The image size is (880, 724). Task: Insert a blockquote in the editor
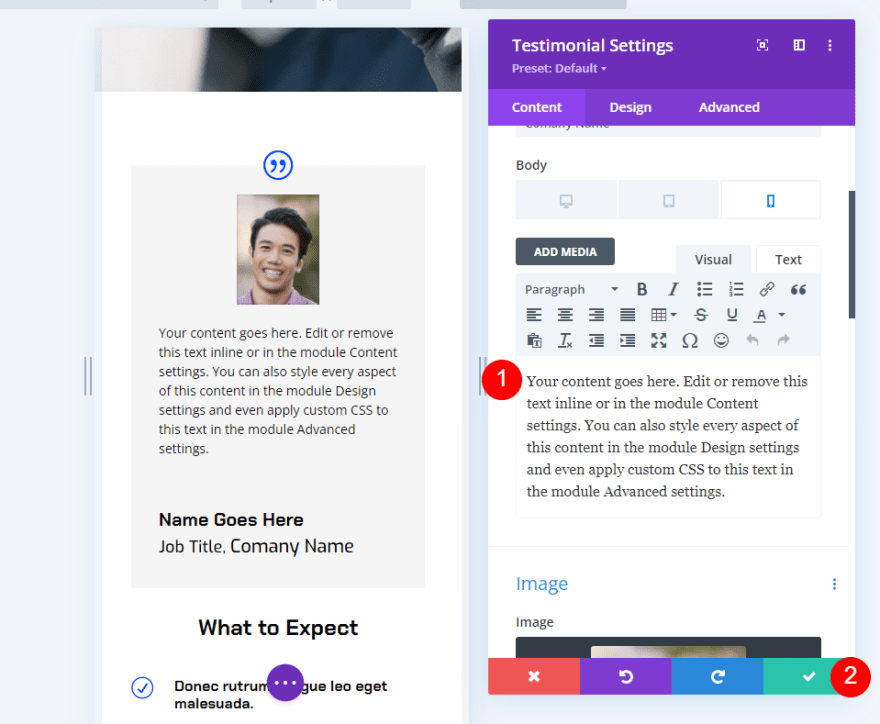(x=798, y=289)
